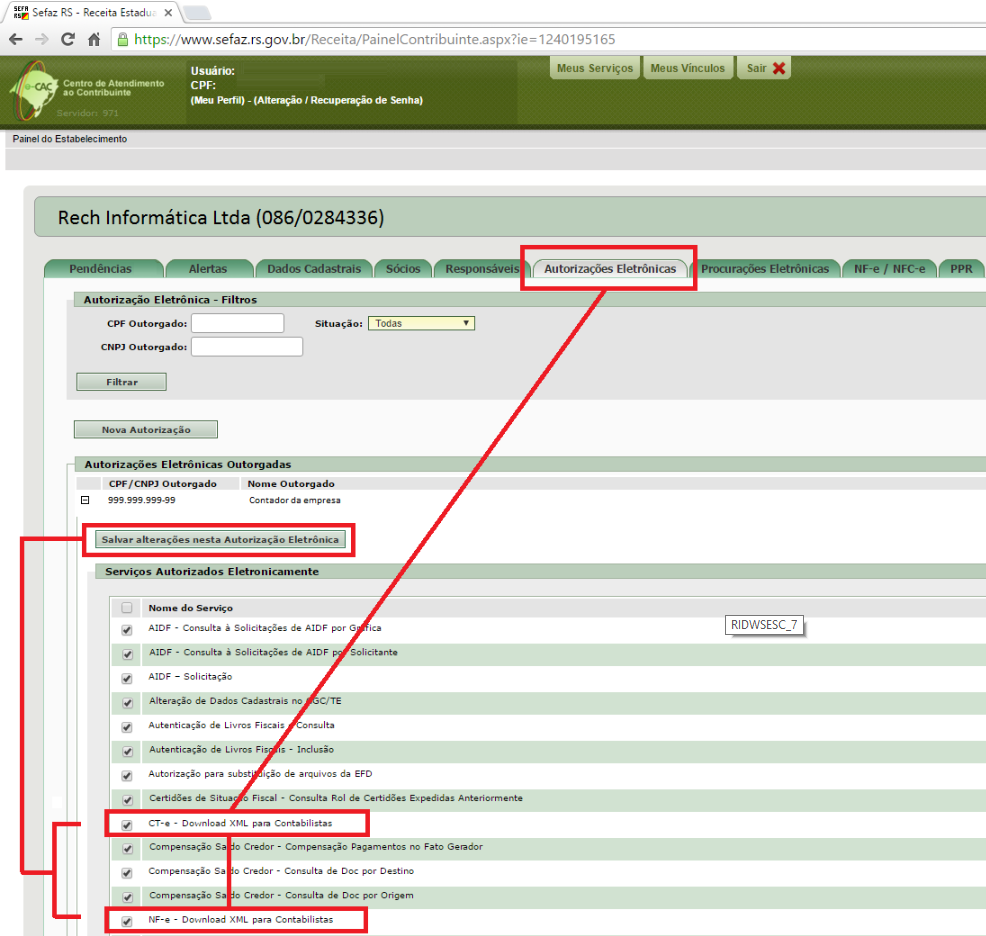Uncheck NF-e Download XML para Contabilistas
The width and height of the screenshot is (986, 936).
126,921
